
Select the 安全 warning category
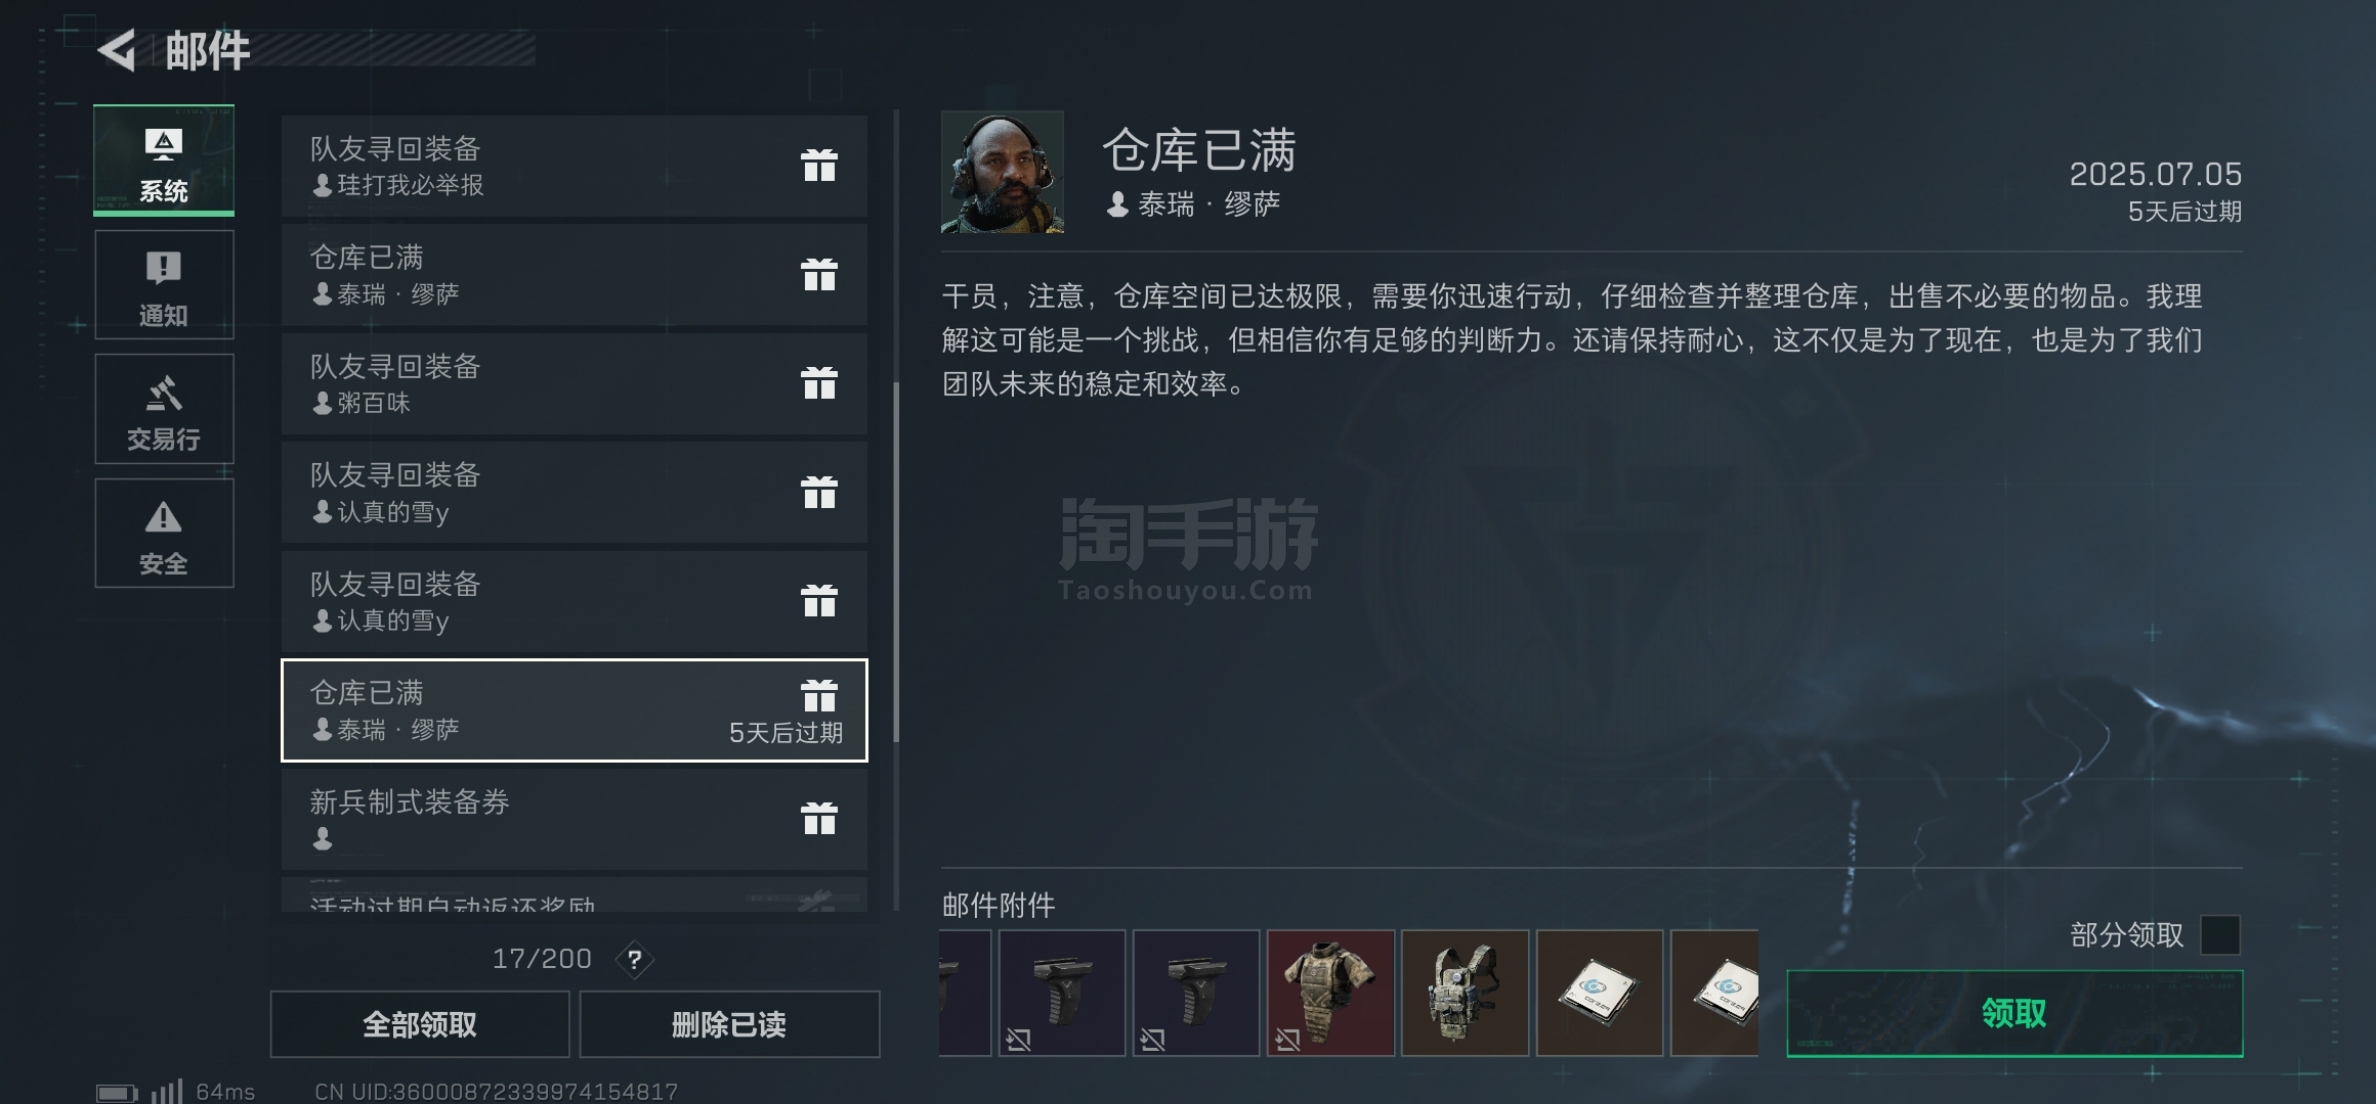pos(164,533)
